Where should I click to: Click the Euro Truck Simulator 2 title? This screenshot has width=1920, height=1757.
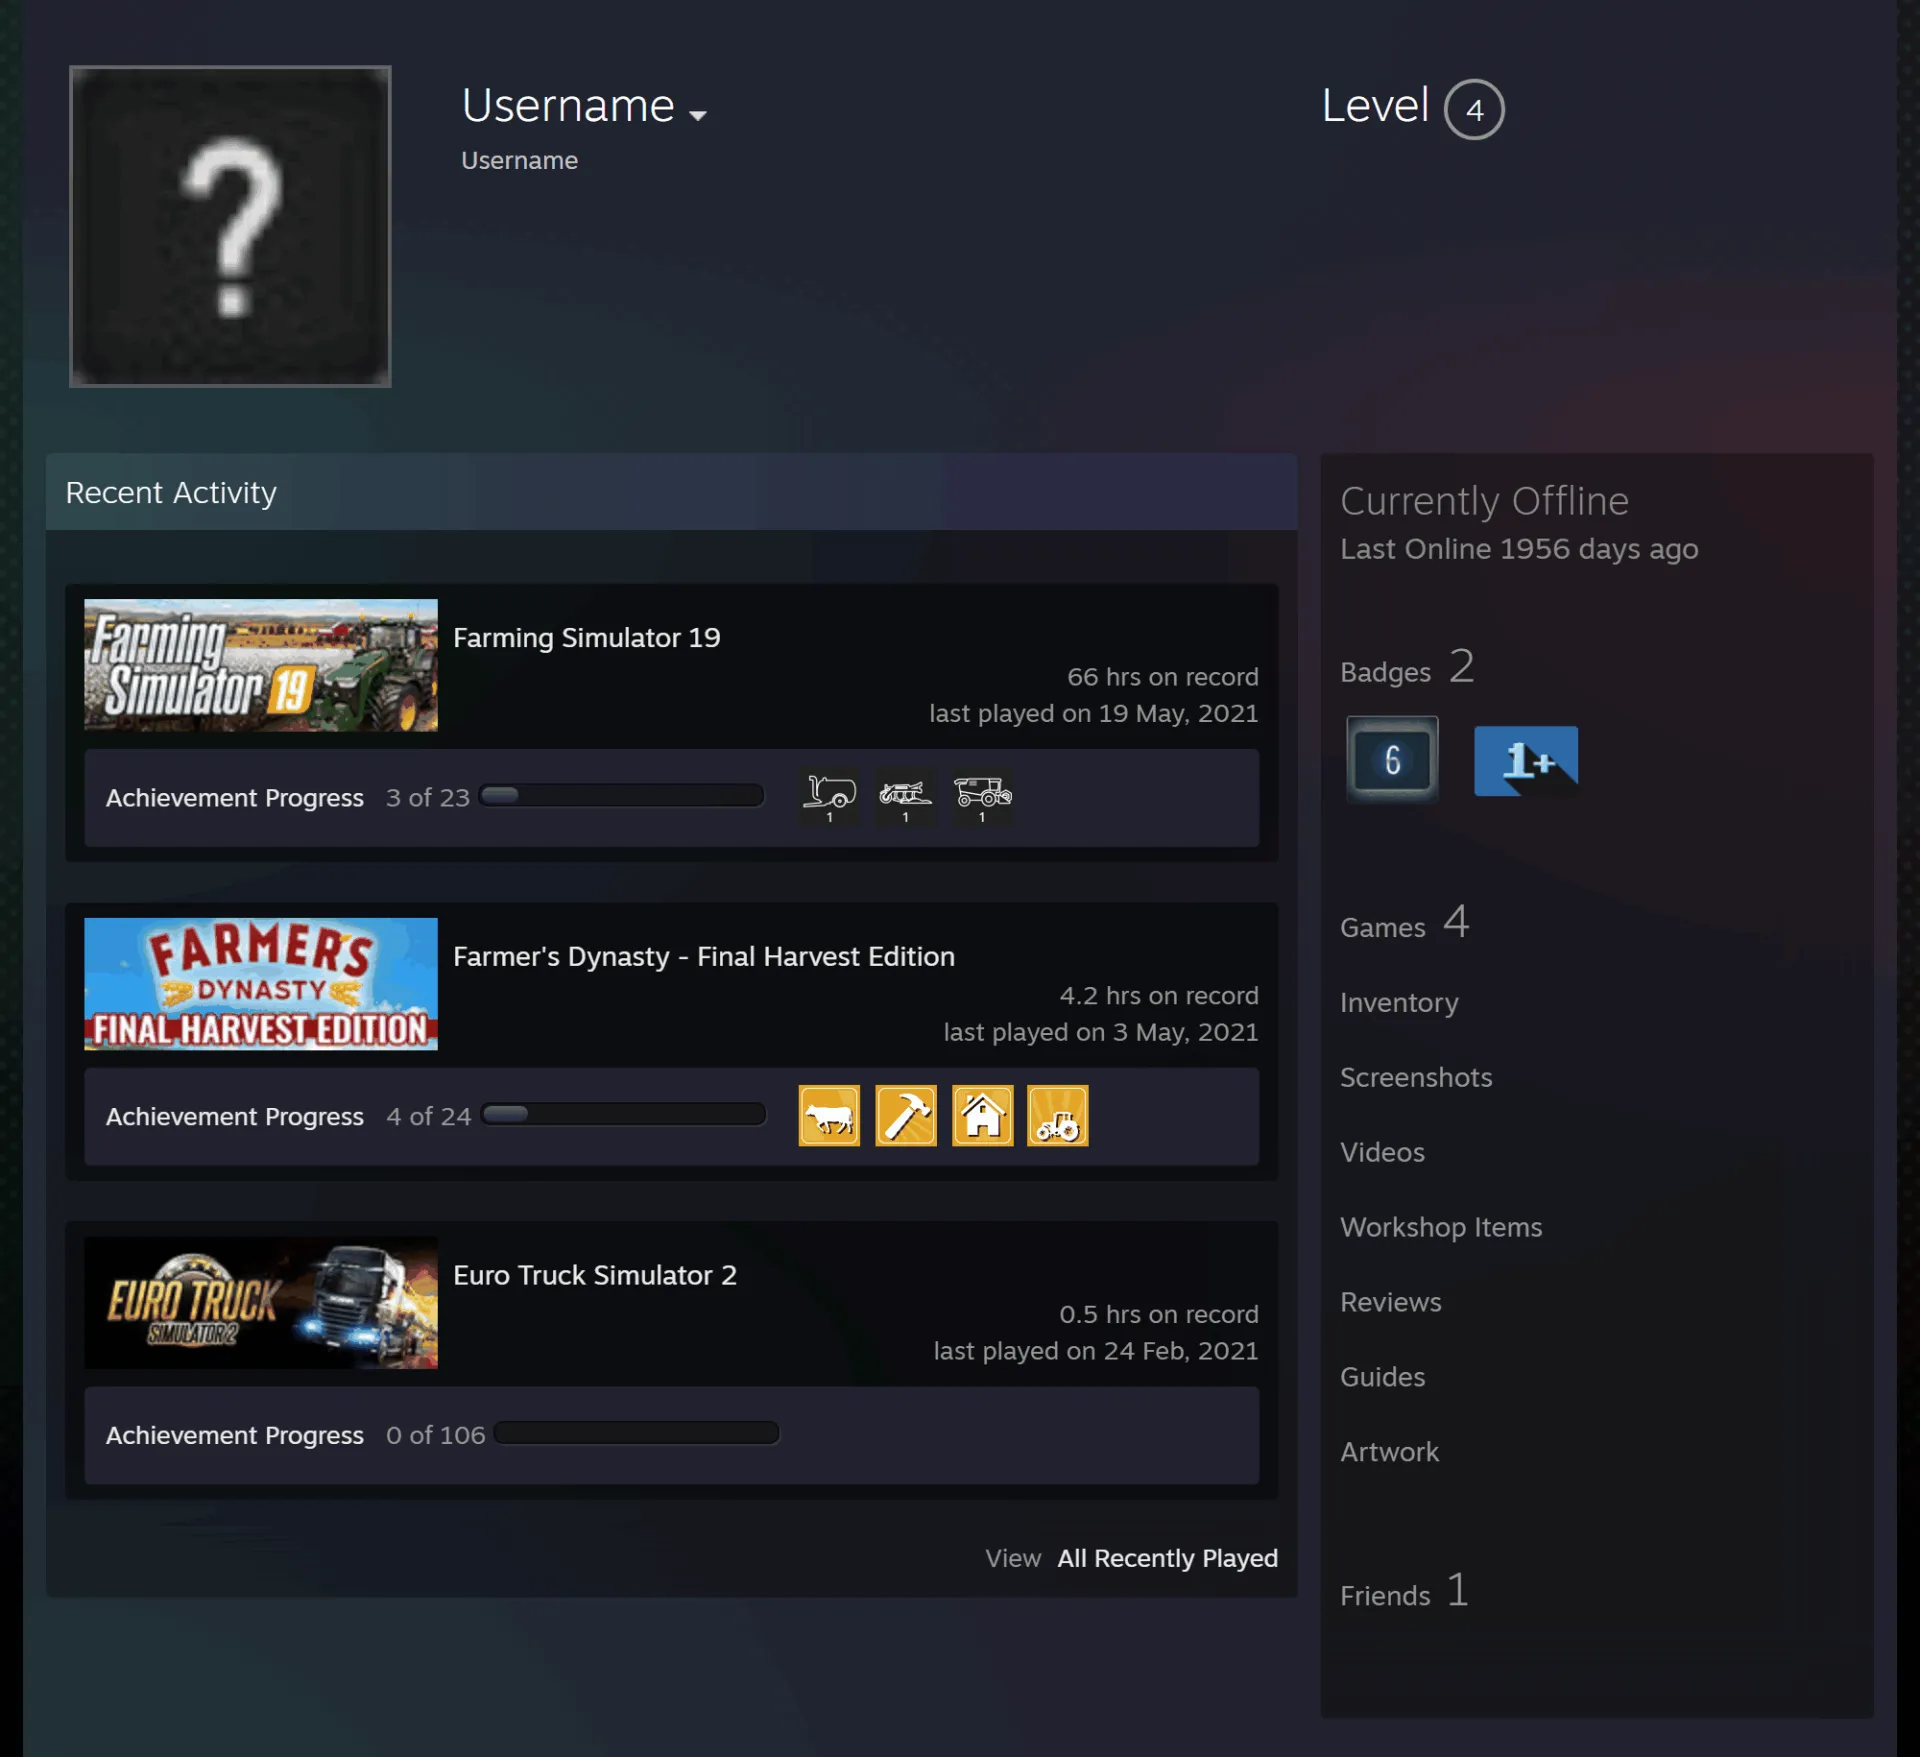coord(595,1275)
